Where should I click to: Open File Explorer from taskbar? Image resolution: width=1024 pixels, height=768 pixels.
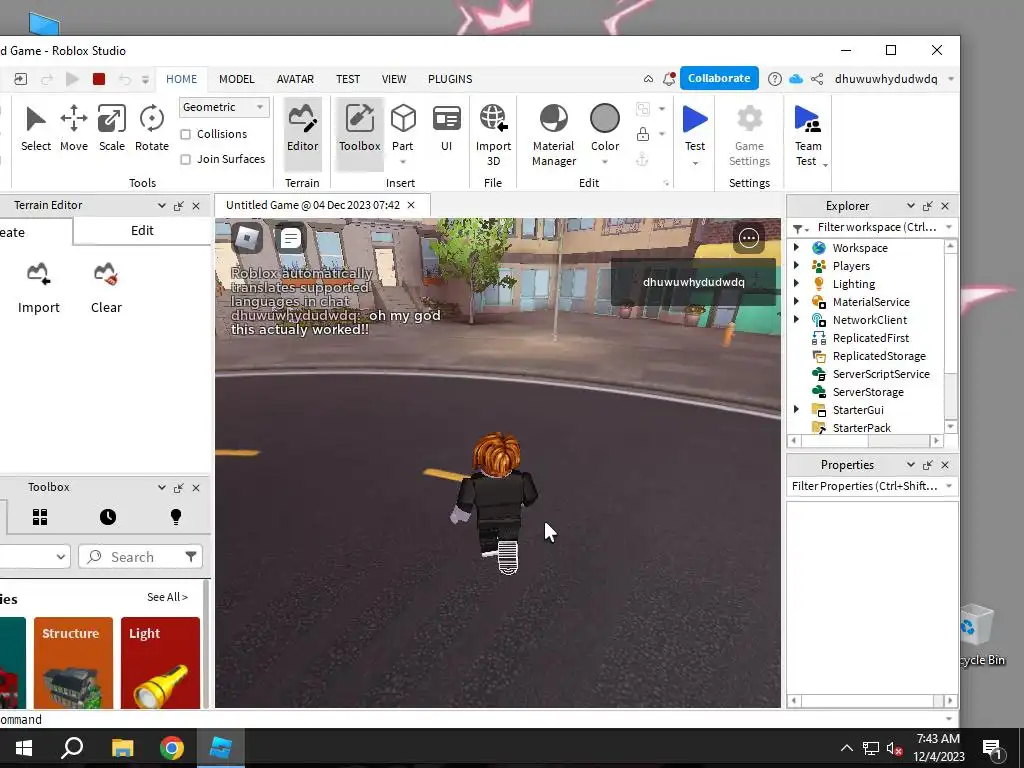[122, 748]
